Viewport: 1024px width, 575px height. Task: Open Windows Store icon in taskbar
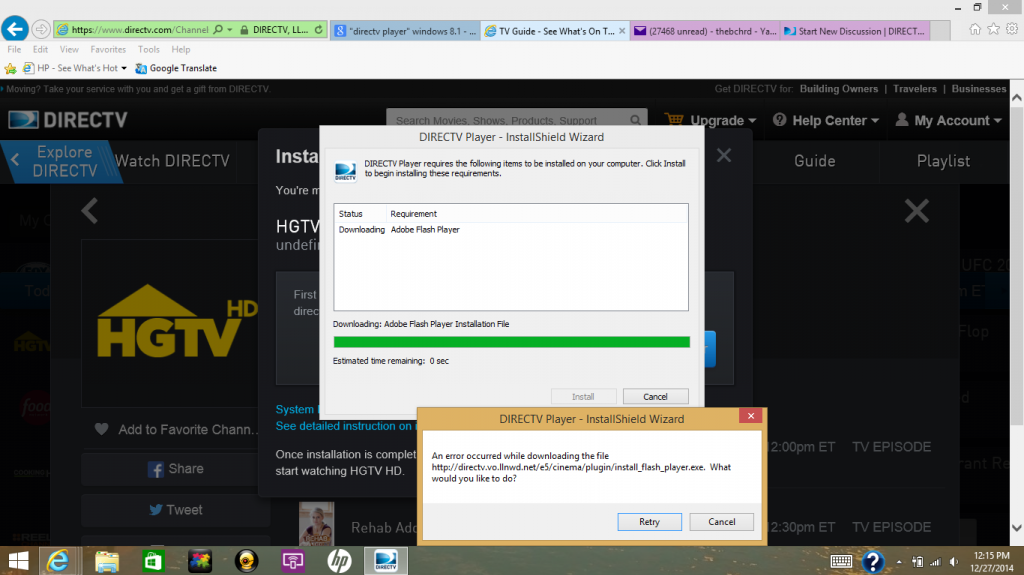pyautogui.click(x=153, y=561)
